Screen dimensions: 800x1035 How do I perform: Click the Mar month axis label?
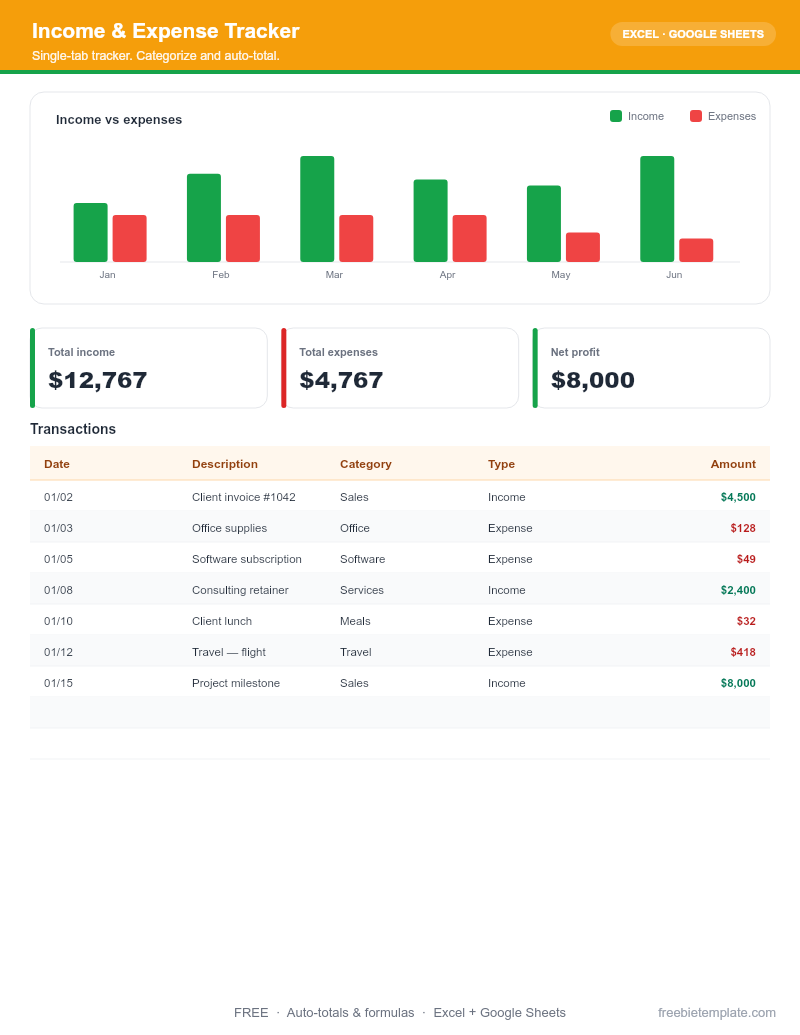(334, 275)
